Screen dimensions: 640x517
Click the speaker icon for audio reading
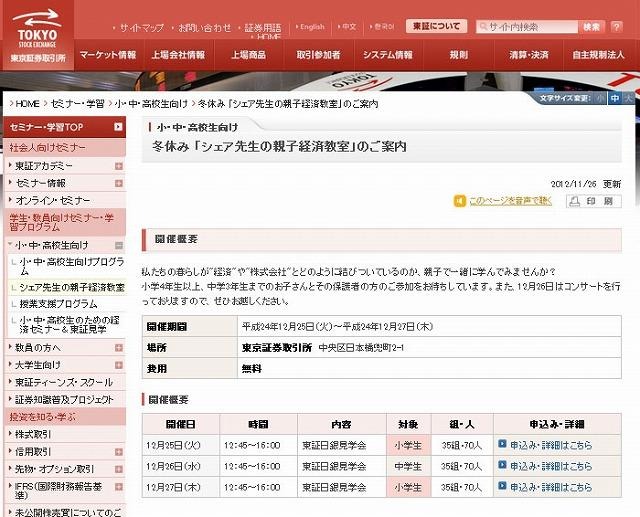click(459, 201)
